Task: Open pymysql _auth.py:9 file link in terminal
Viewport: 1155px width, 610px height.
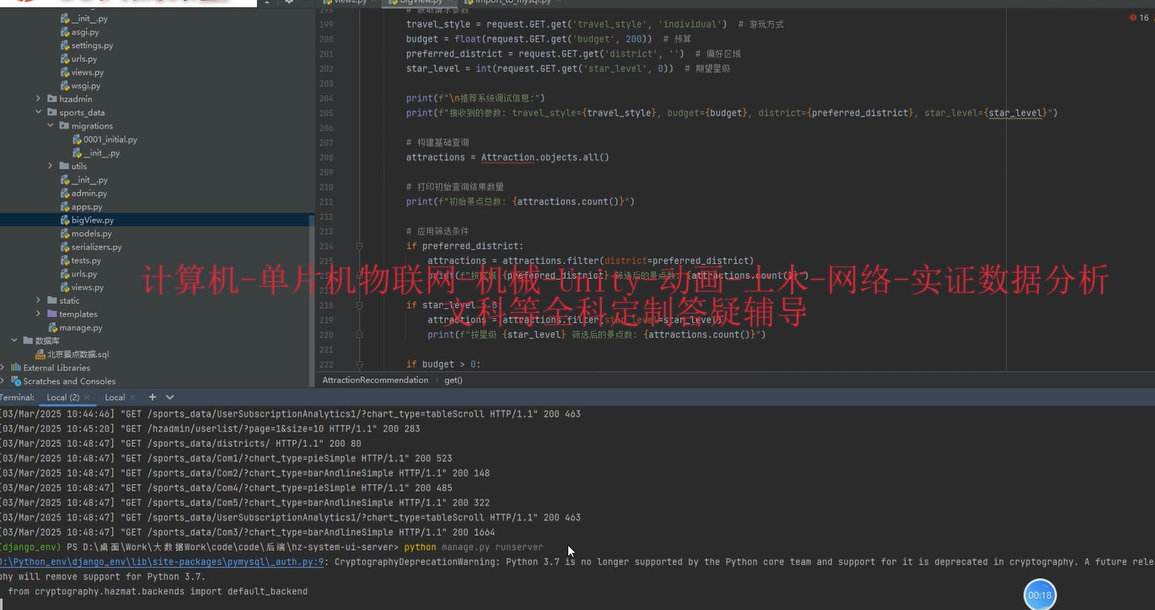Action: tap(161, 562)
